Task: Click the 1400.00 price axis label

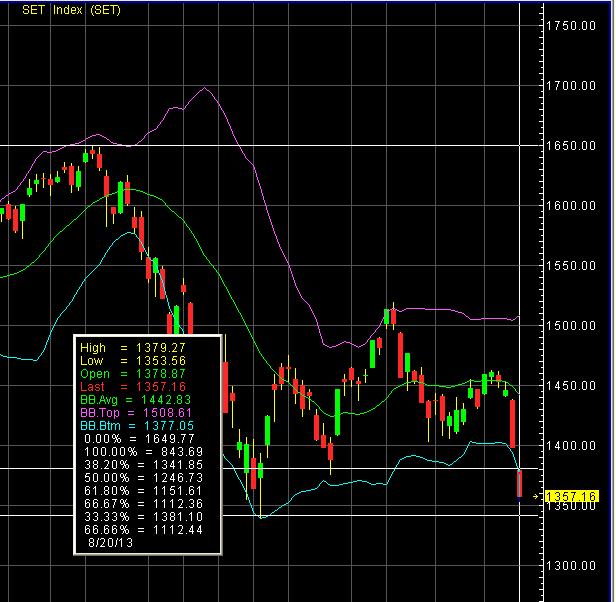Action: (571, 446)
